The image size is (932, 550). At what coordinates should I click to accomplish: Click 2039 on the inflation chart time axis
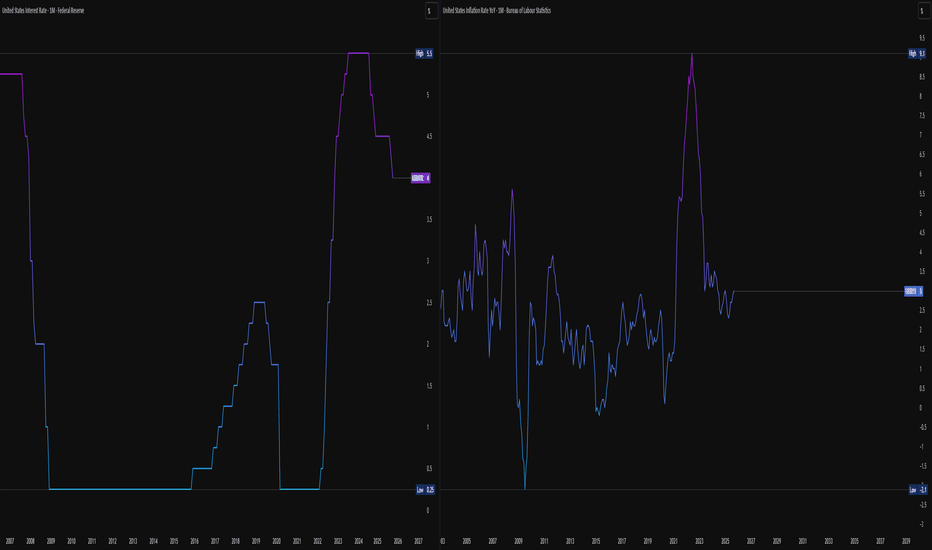pyautogui.click(x=906, y=541)
